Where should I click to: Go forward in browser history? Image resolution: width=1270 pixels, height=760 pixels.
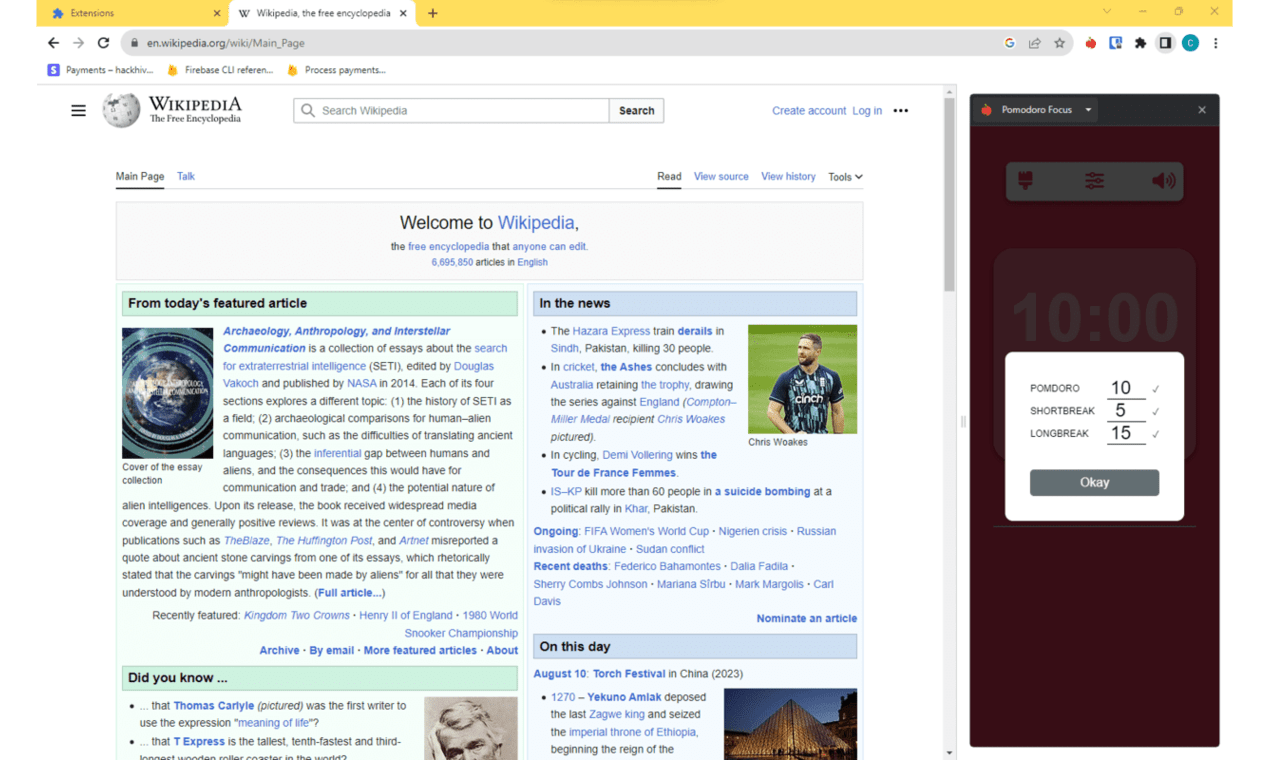tap(78, 43)
